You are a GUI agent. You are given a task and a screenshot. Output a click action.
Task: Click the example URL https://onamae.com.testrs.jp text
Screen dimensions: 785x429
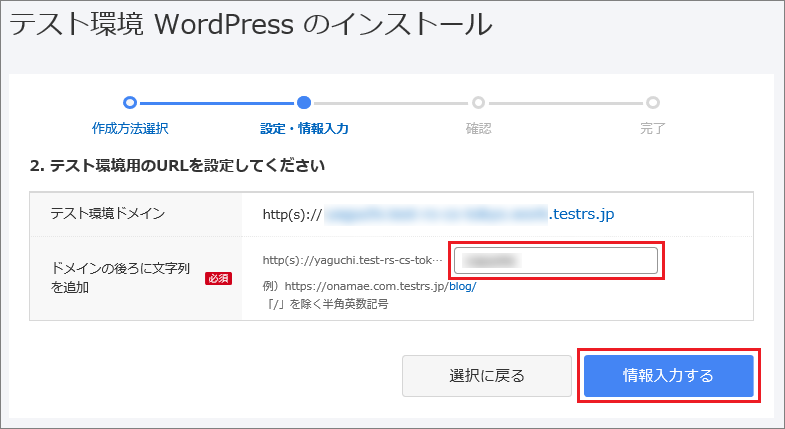pos(366,286)
